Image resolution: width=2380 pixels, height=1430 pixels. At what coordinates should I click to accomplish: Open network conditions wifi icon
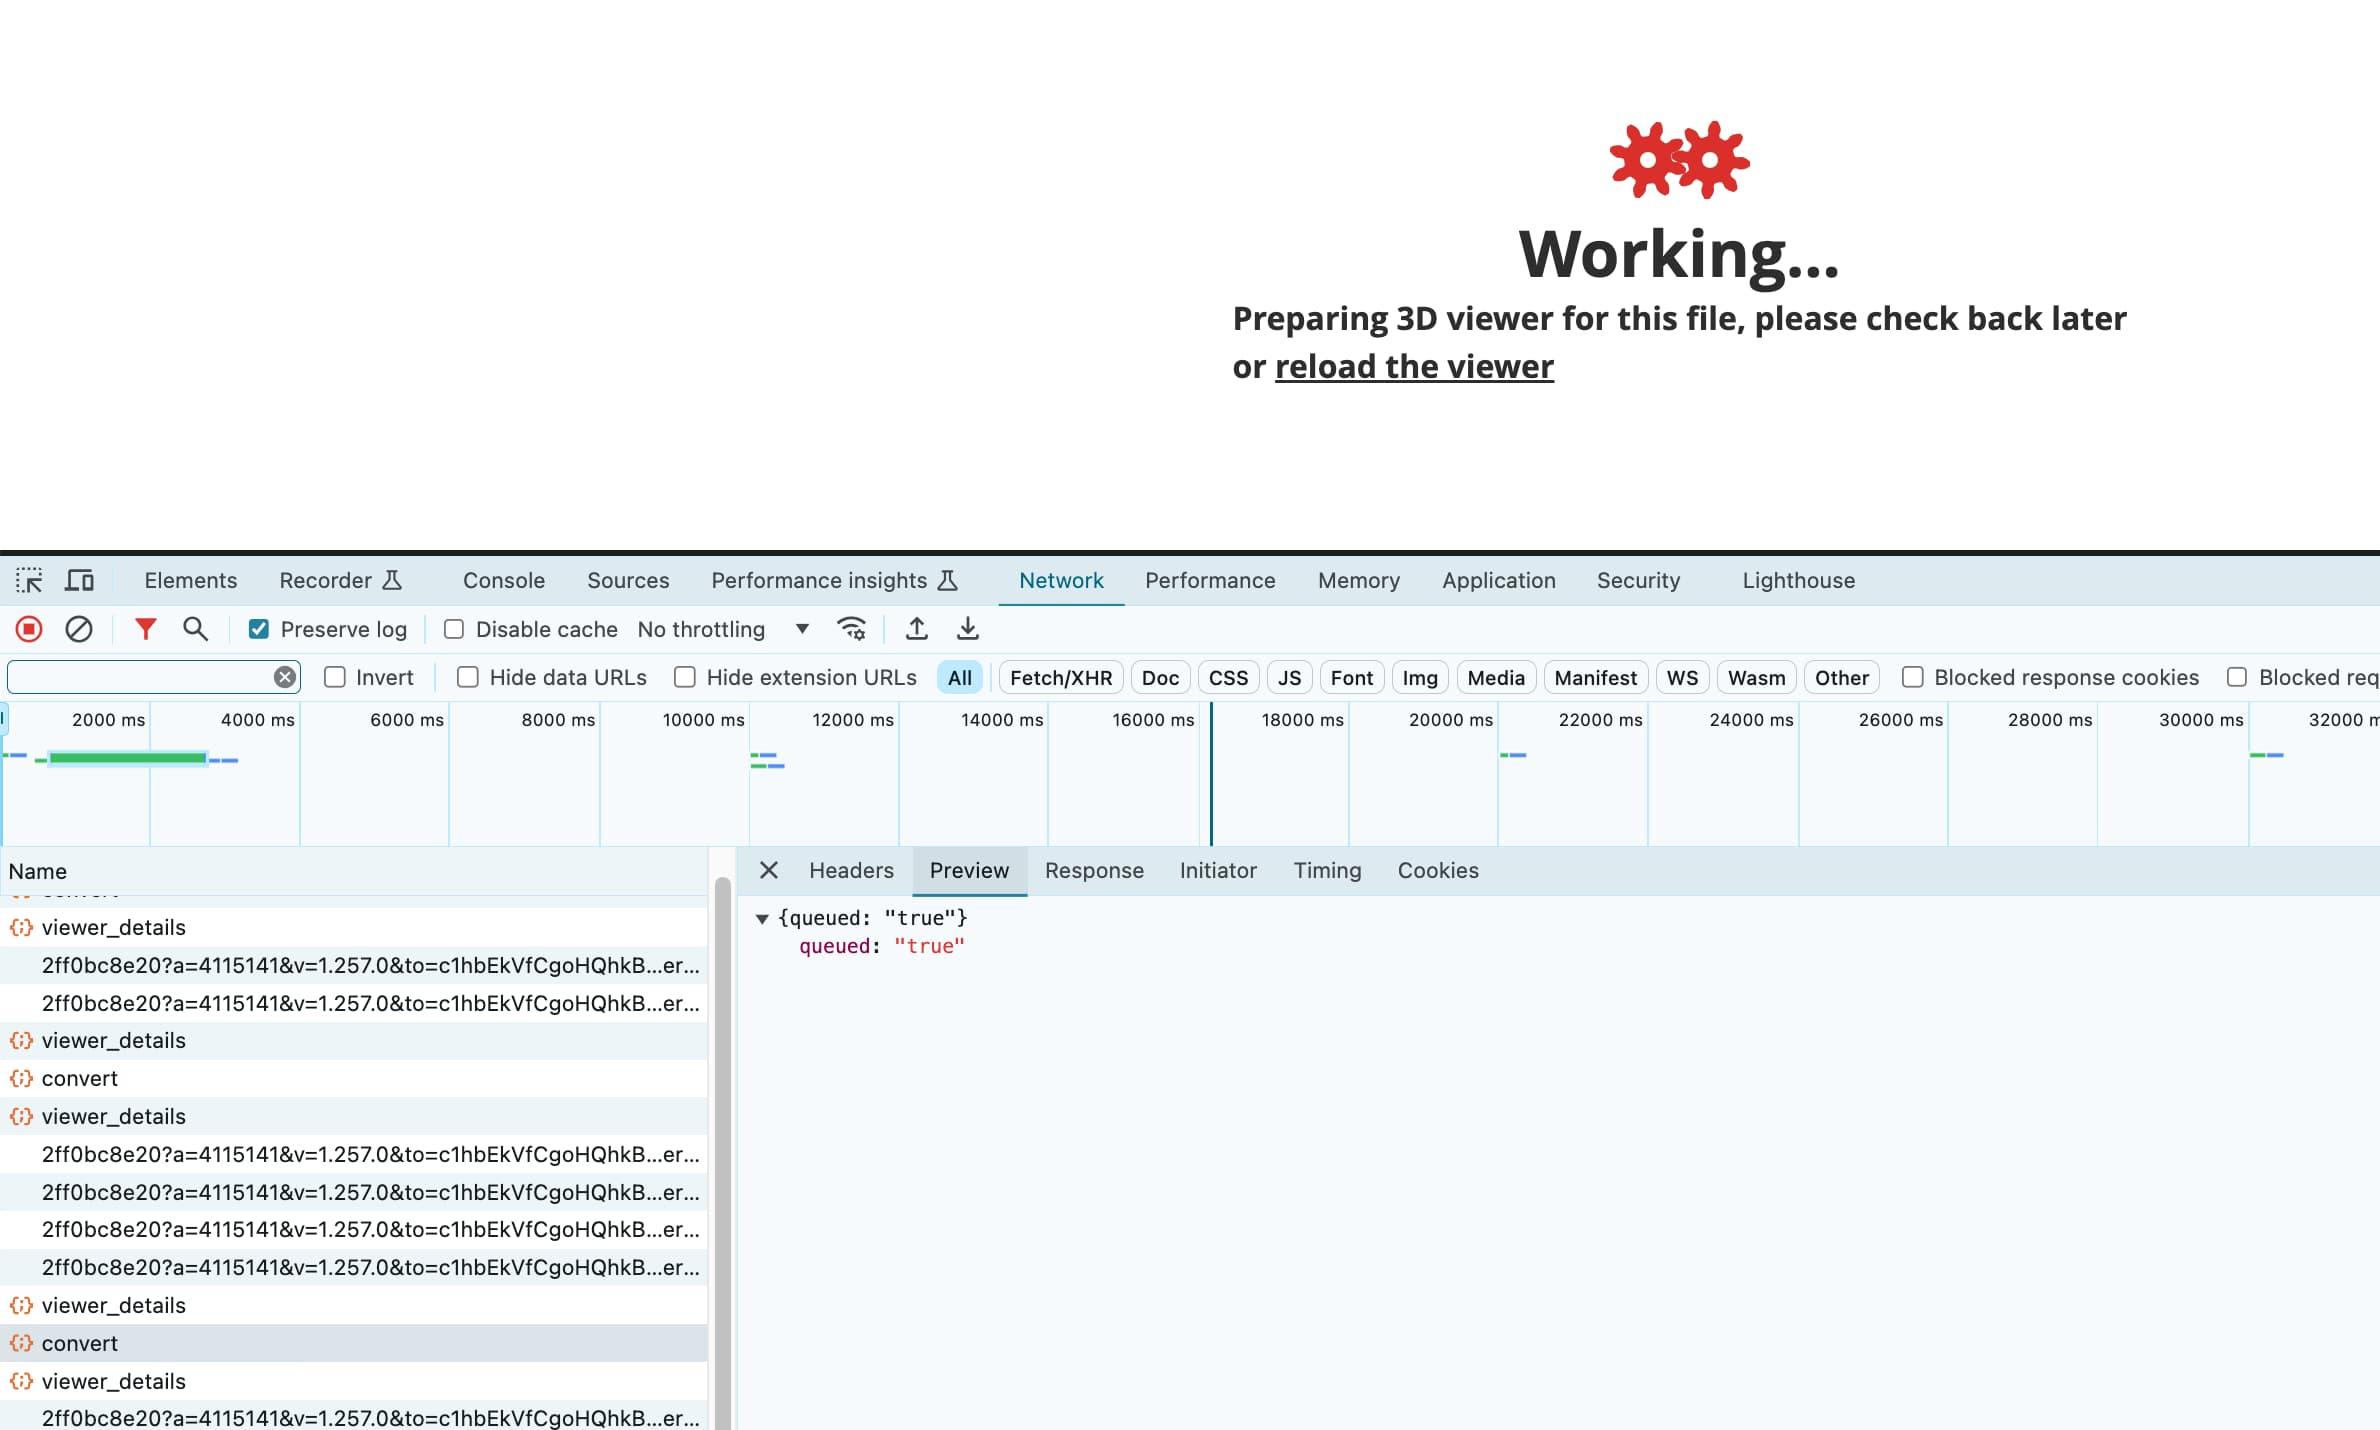click(x=851, y=629)
